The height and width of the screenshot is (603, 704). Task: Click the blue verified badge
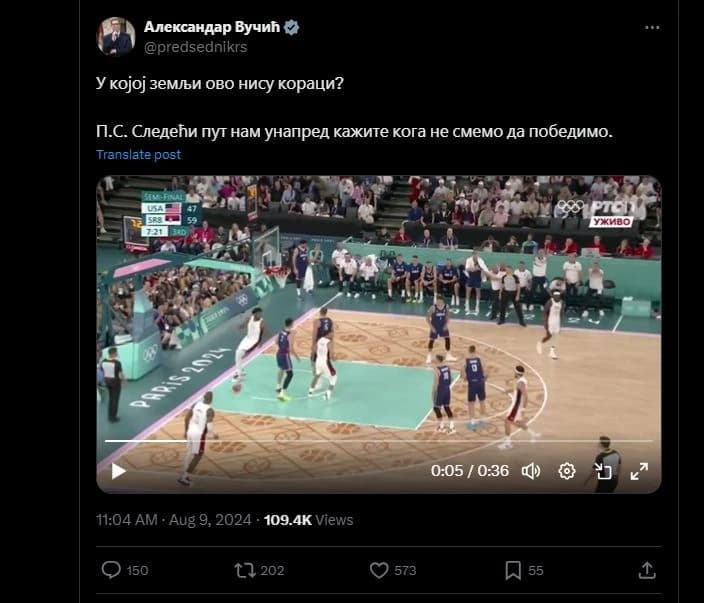[292, 28]
